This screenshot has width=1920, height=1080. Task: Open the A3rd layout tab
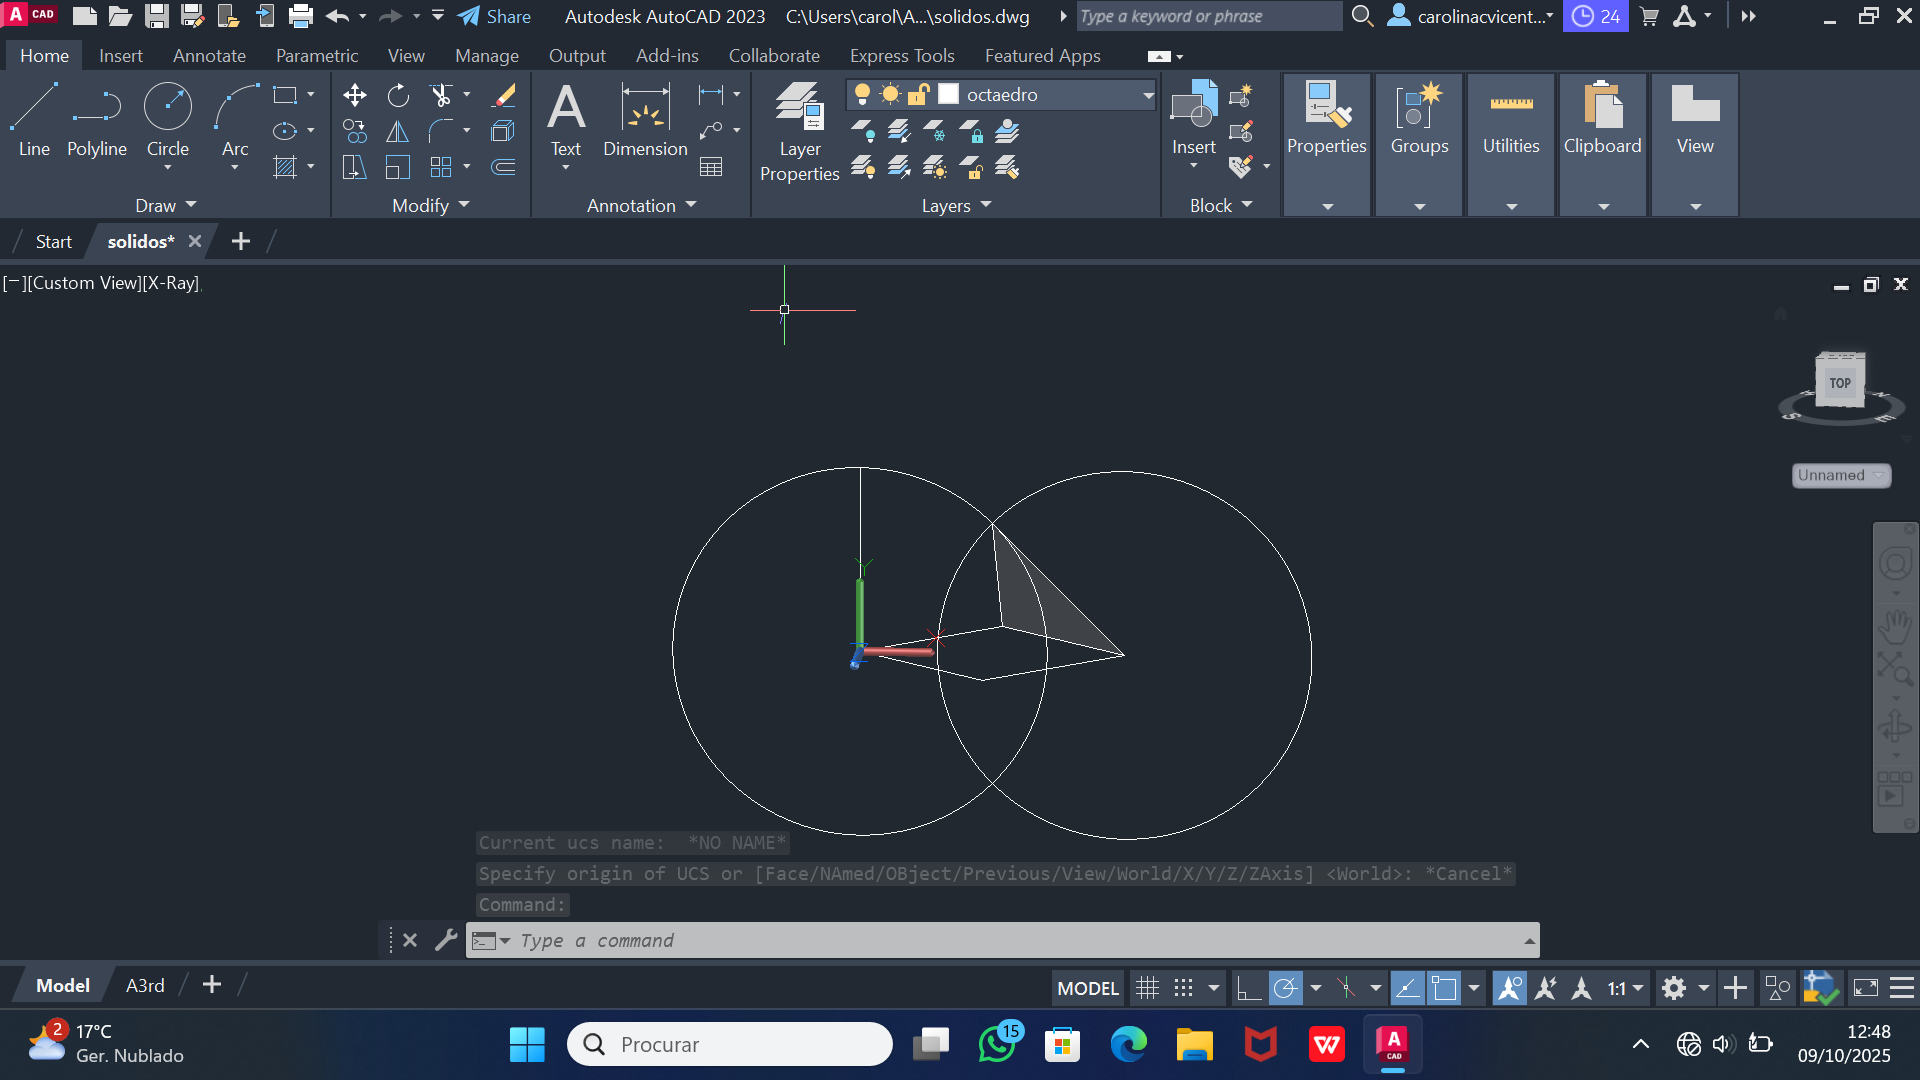click(145, 986)
